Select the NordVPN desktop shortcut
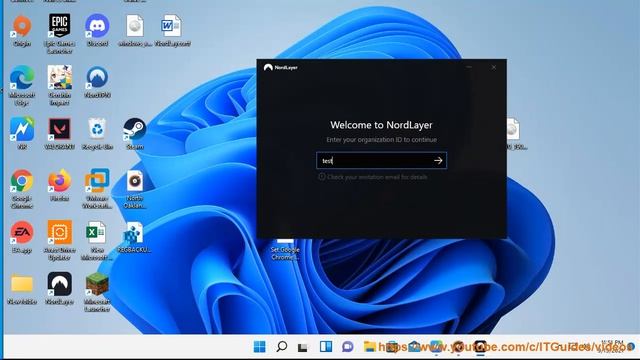 click(x=97, y=82)
